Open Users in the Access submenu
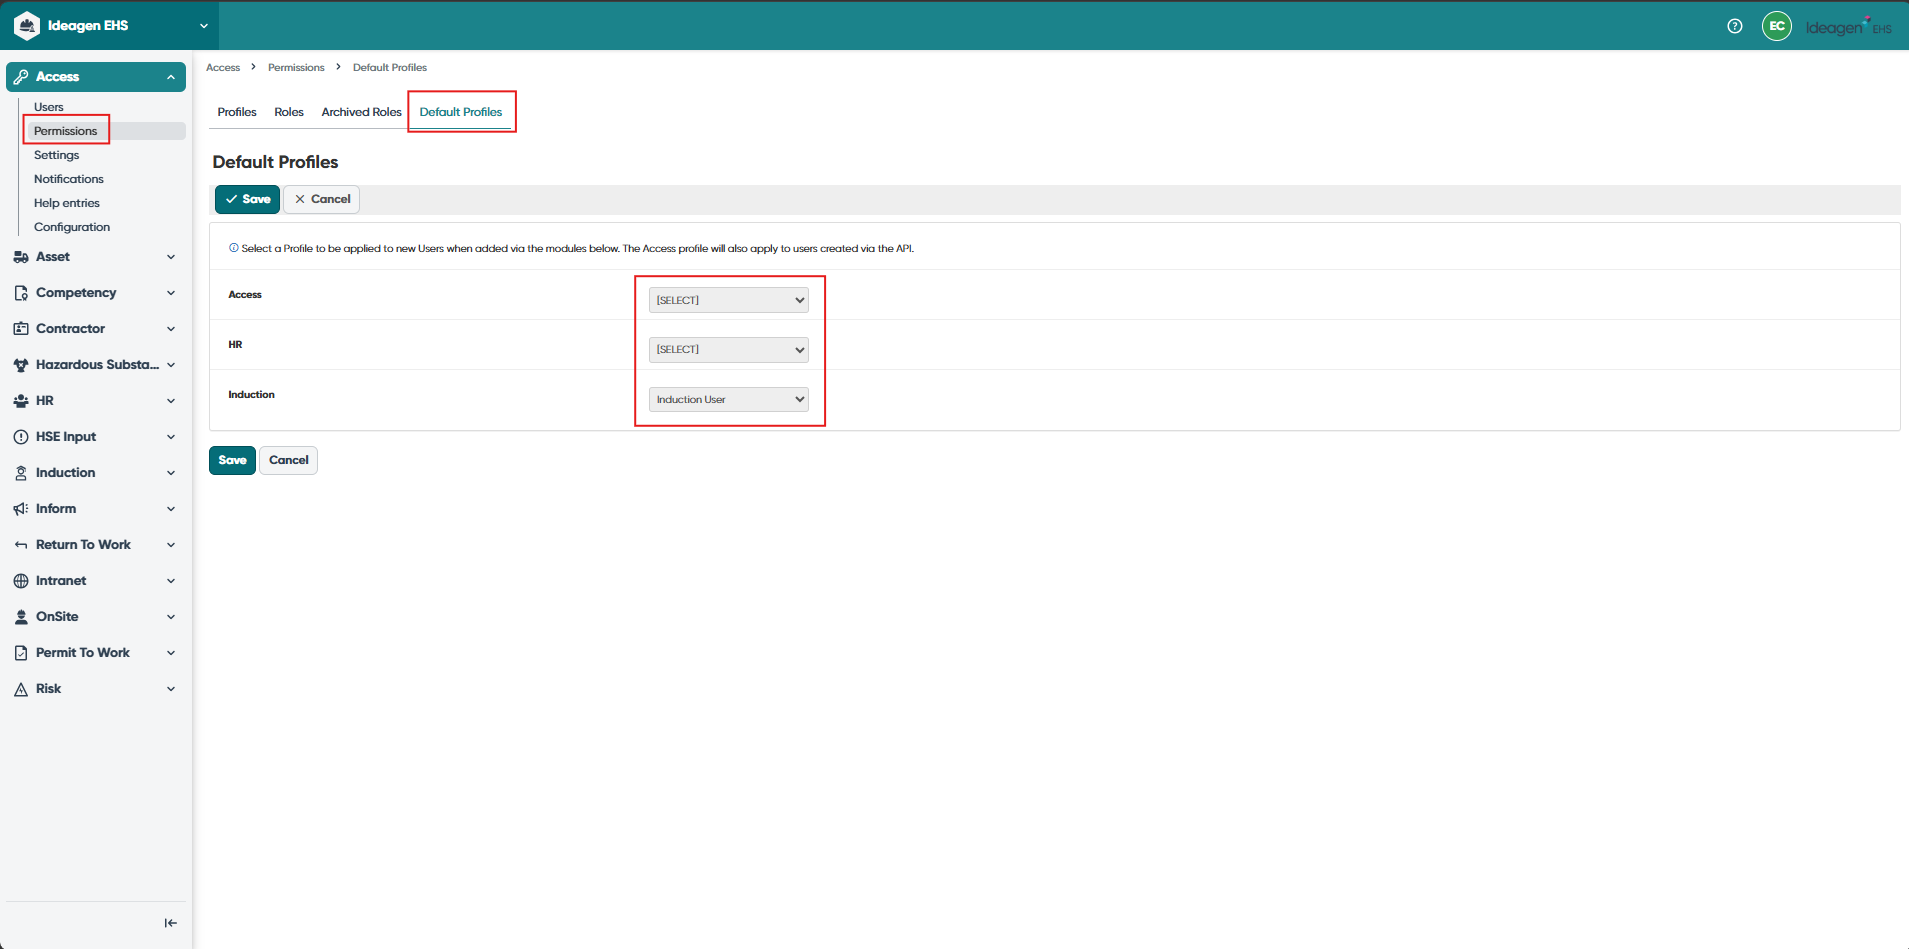This screenshot has height=949, width=1909. (49, 107)
